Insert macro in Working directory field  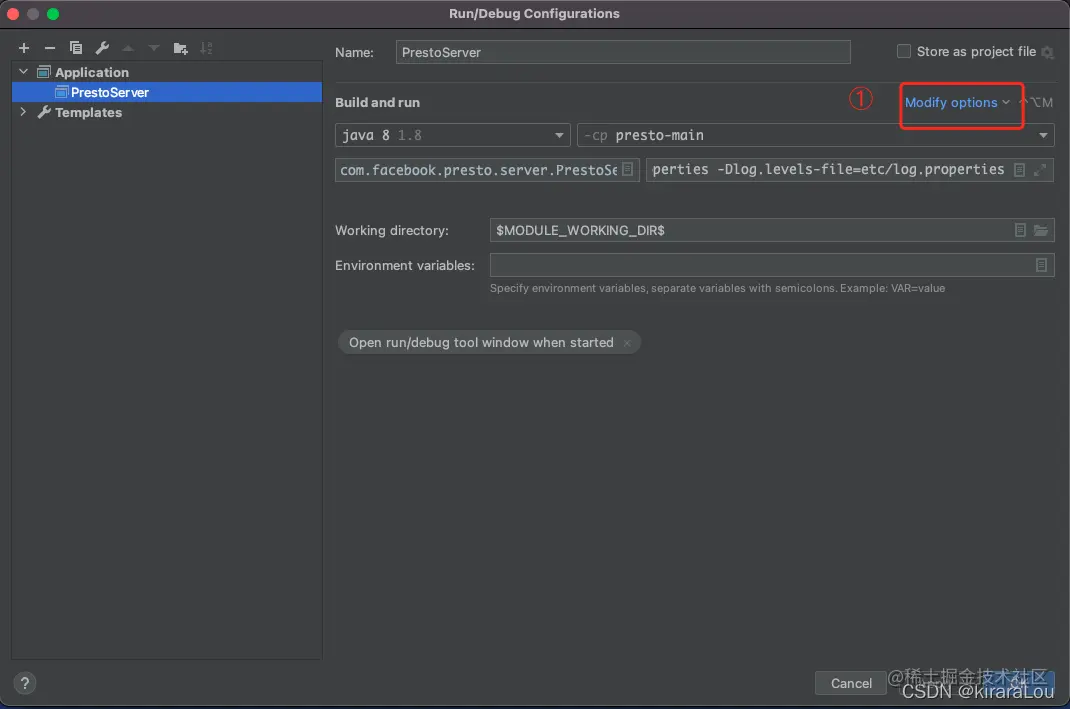click(x=1020, y=230)
